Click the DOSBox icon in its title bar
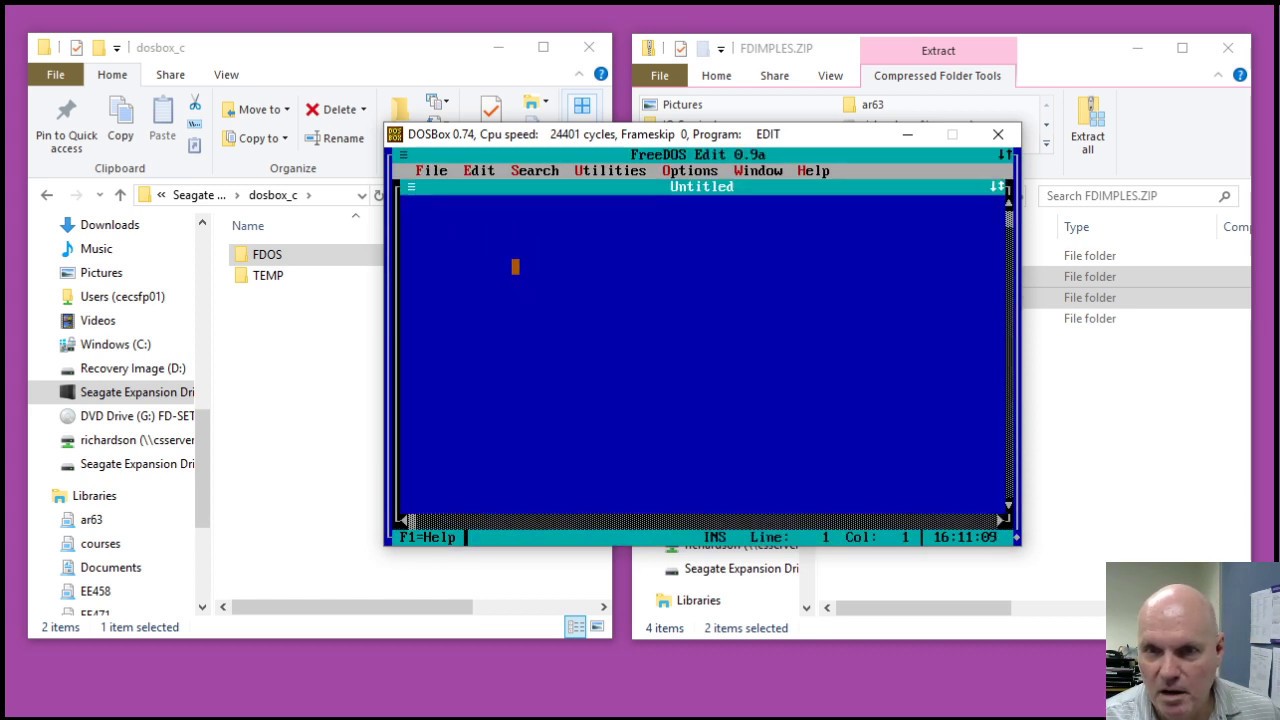The width and height of the screenshot is (1280, 720). tap(395, 134)
